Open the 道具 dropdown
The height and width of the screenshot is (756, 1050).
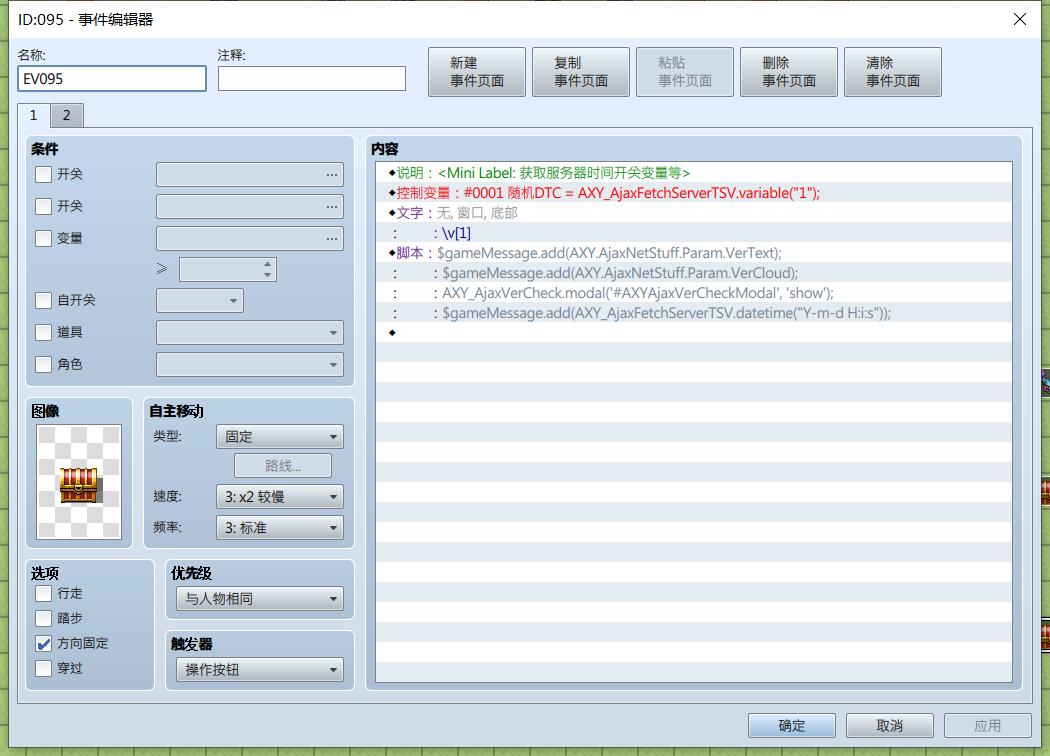(x=250, y=333)
